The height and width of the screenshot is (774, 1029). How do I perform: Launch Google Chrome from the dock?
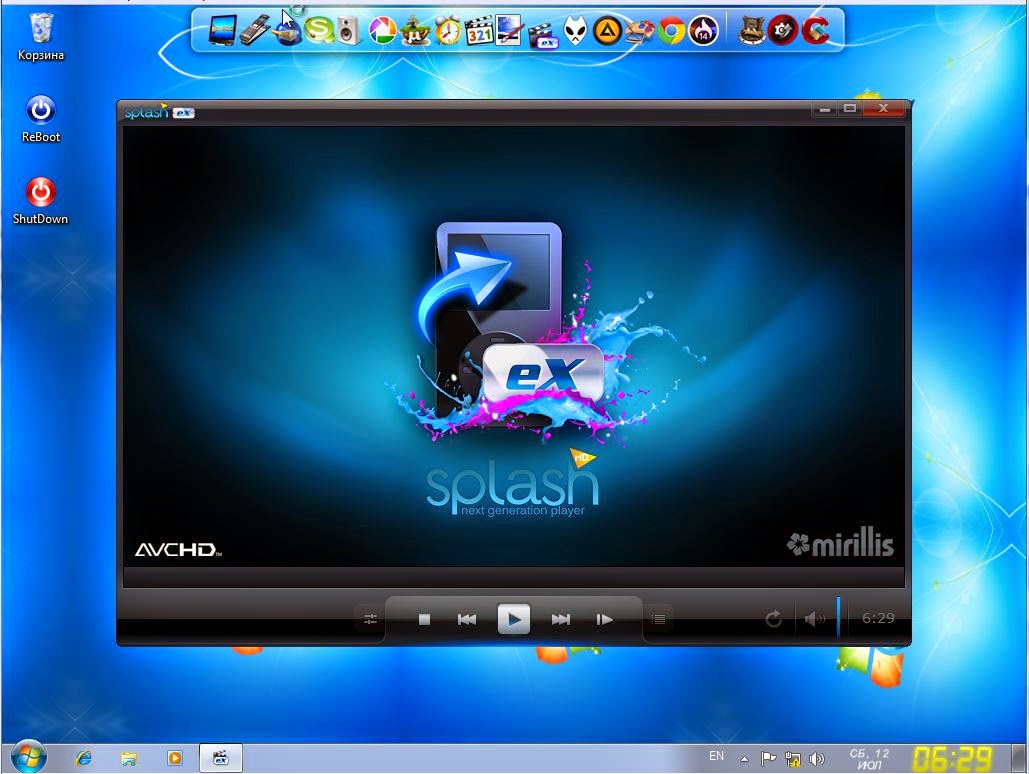(x=671, y=30)
